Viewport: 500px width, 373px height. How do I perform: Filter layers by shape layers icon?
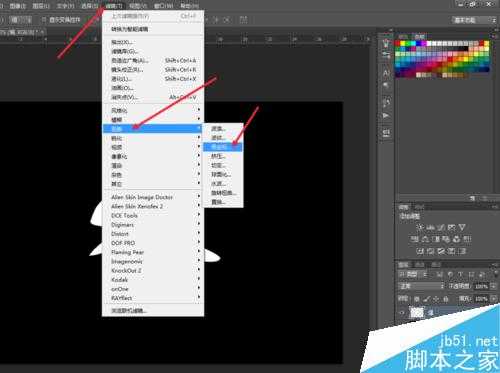[x=471, y=275]
